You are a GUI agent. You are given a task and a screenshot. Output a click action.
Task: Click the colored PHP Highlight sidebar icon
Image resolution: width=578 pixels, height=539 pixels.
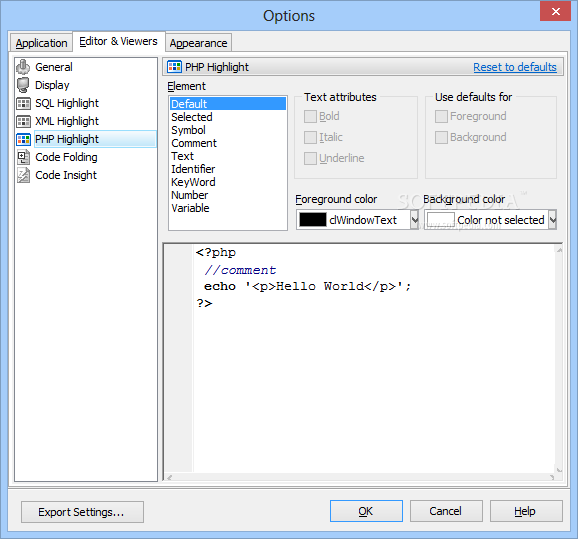pyautogui.click(x=23, y=139)
